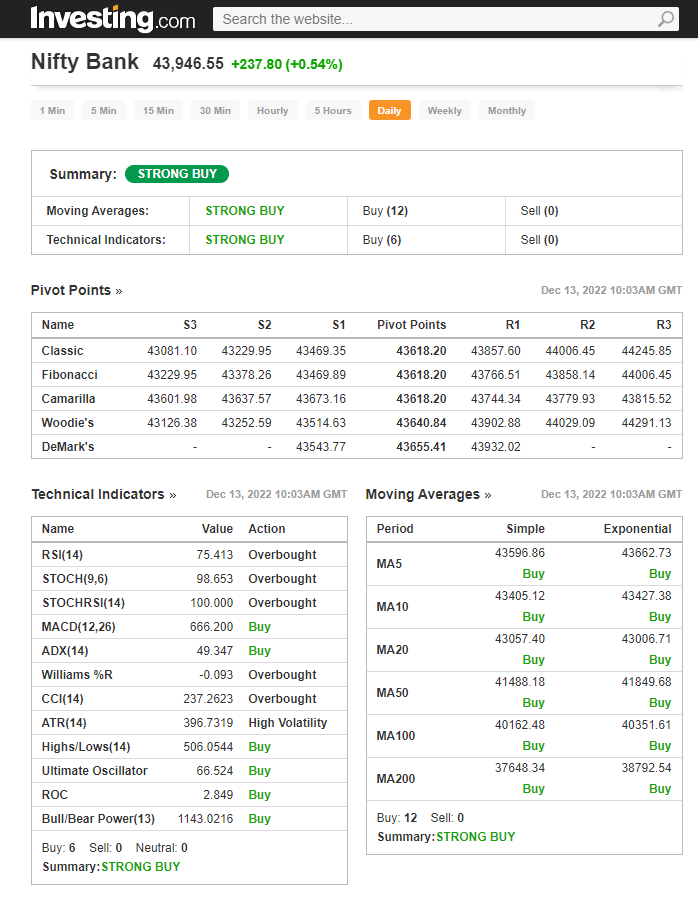Select the 30 Min timeframe tab
The height and width of the screenshot is (904, 698).
(216, 110)
